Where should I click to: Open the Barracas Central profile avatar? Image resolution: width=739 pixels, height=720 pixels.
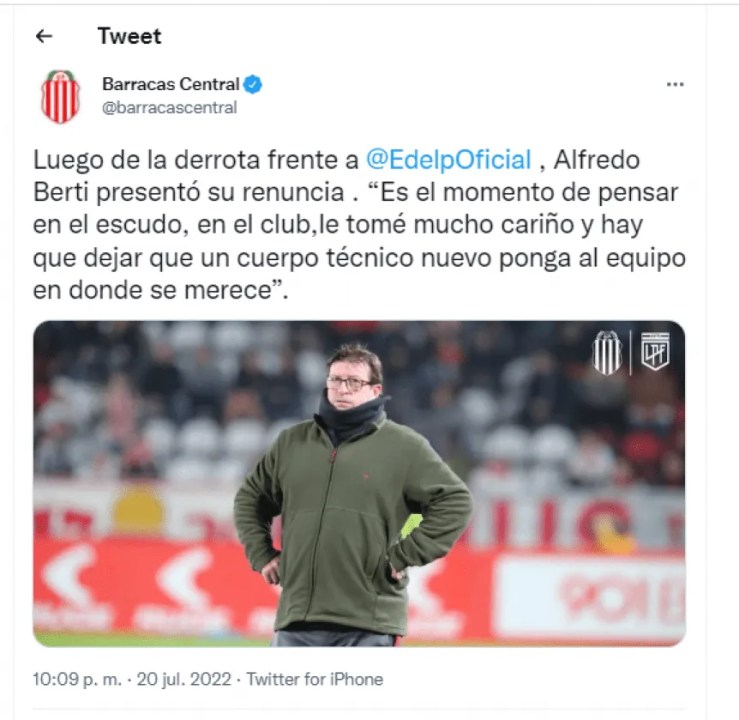(60, 97)
